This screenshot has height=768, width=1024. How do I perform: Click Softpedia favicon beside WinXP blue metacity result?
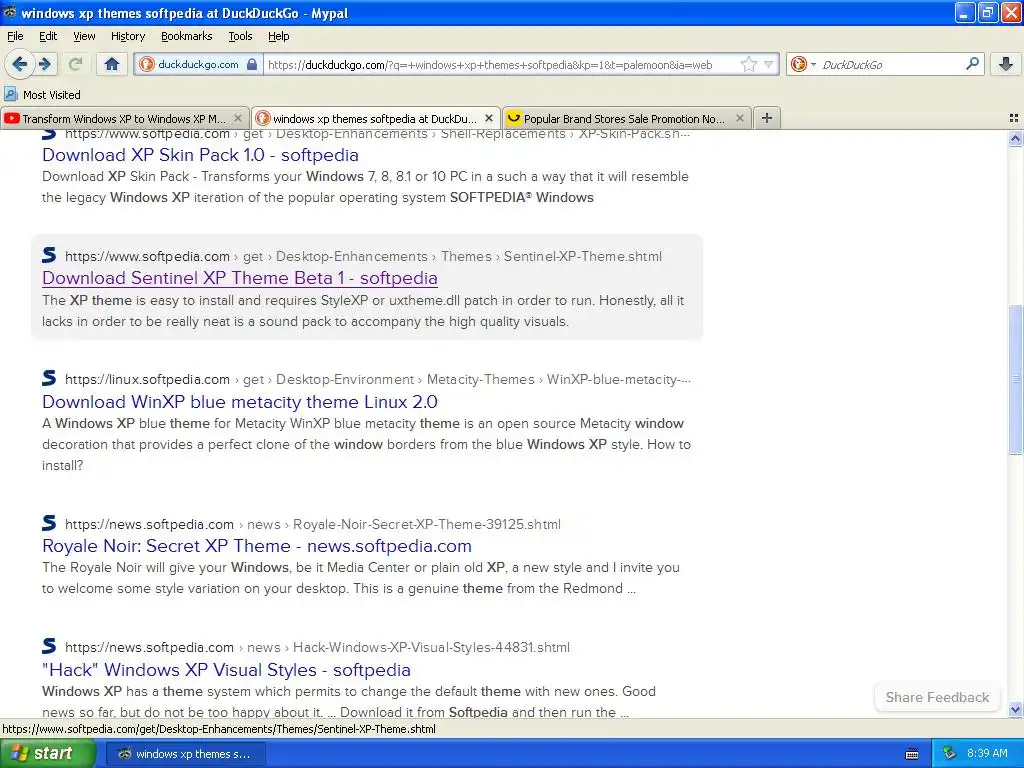pos(49,377)
